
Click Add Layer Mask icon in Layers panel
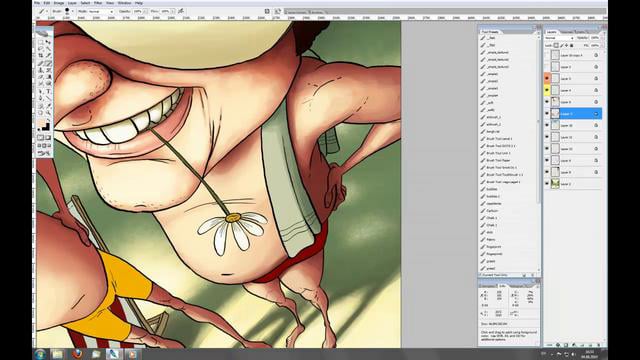[x=566, y=345]
